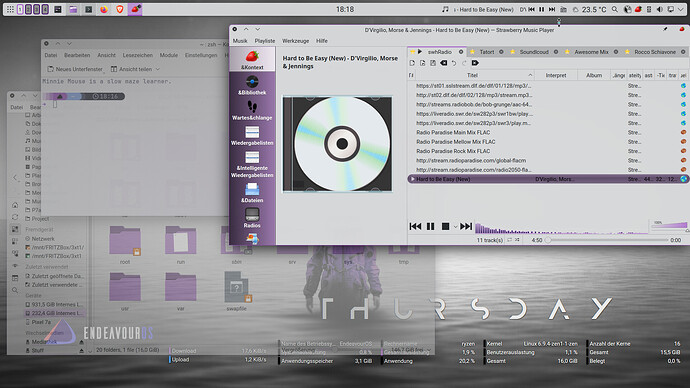Click the Album column header
This screenshot has height=388, width=690.
click(x=594, y=75)
